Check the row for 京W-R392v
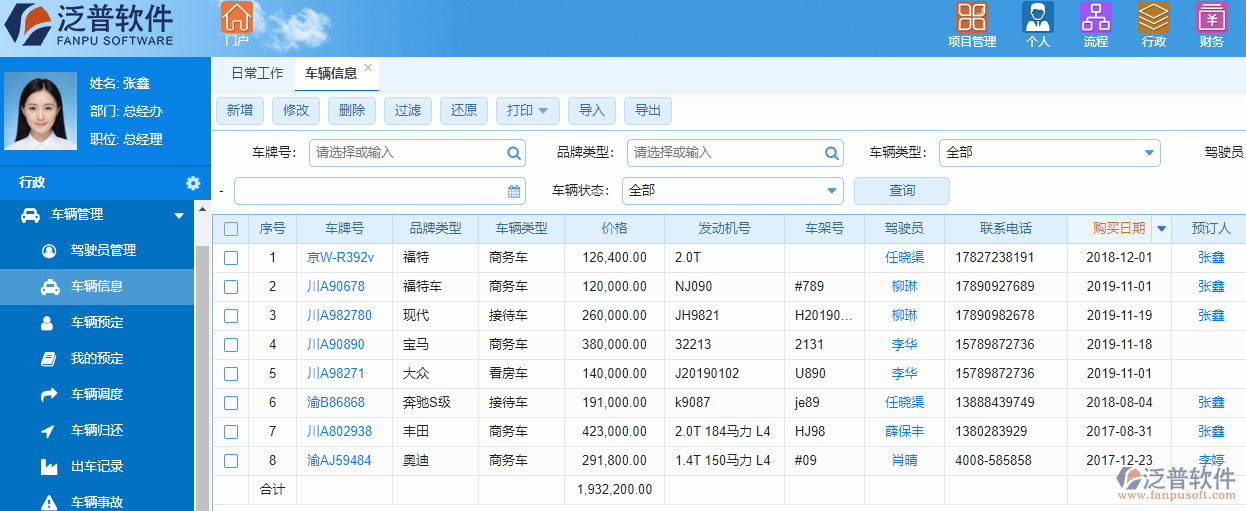This screenshot has width=1246, height=511. pos(231,258)
